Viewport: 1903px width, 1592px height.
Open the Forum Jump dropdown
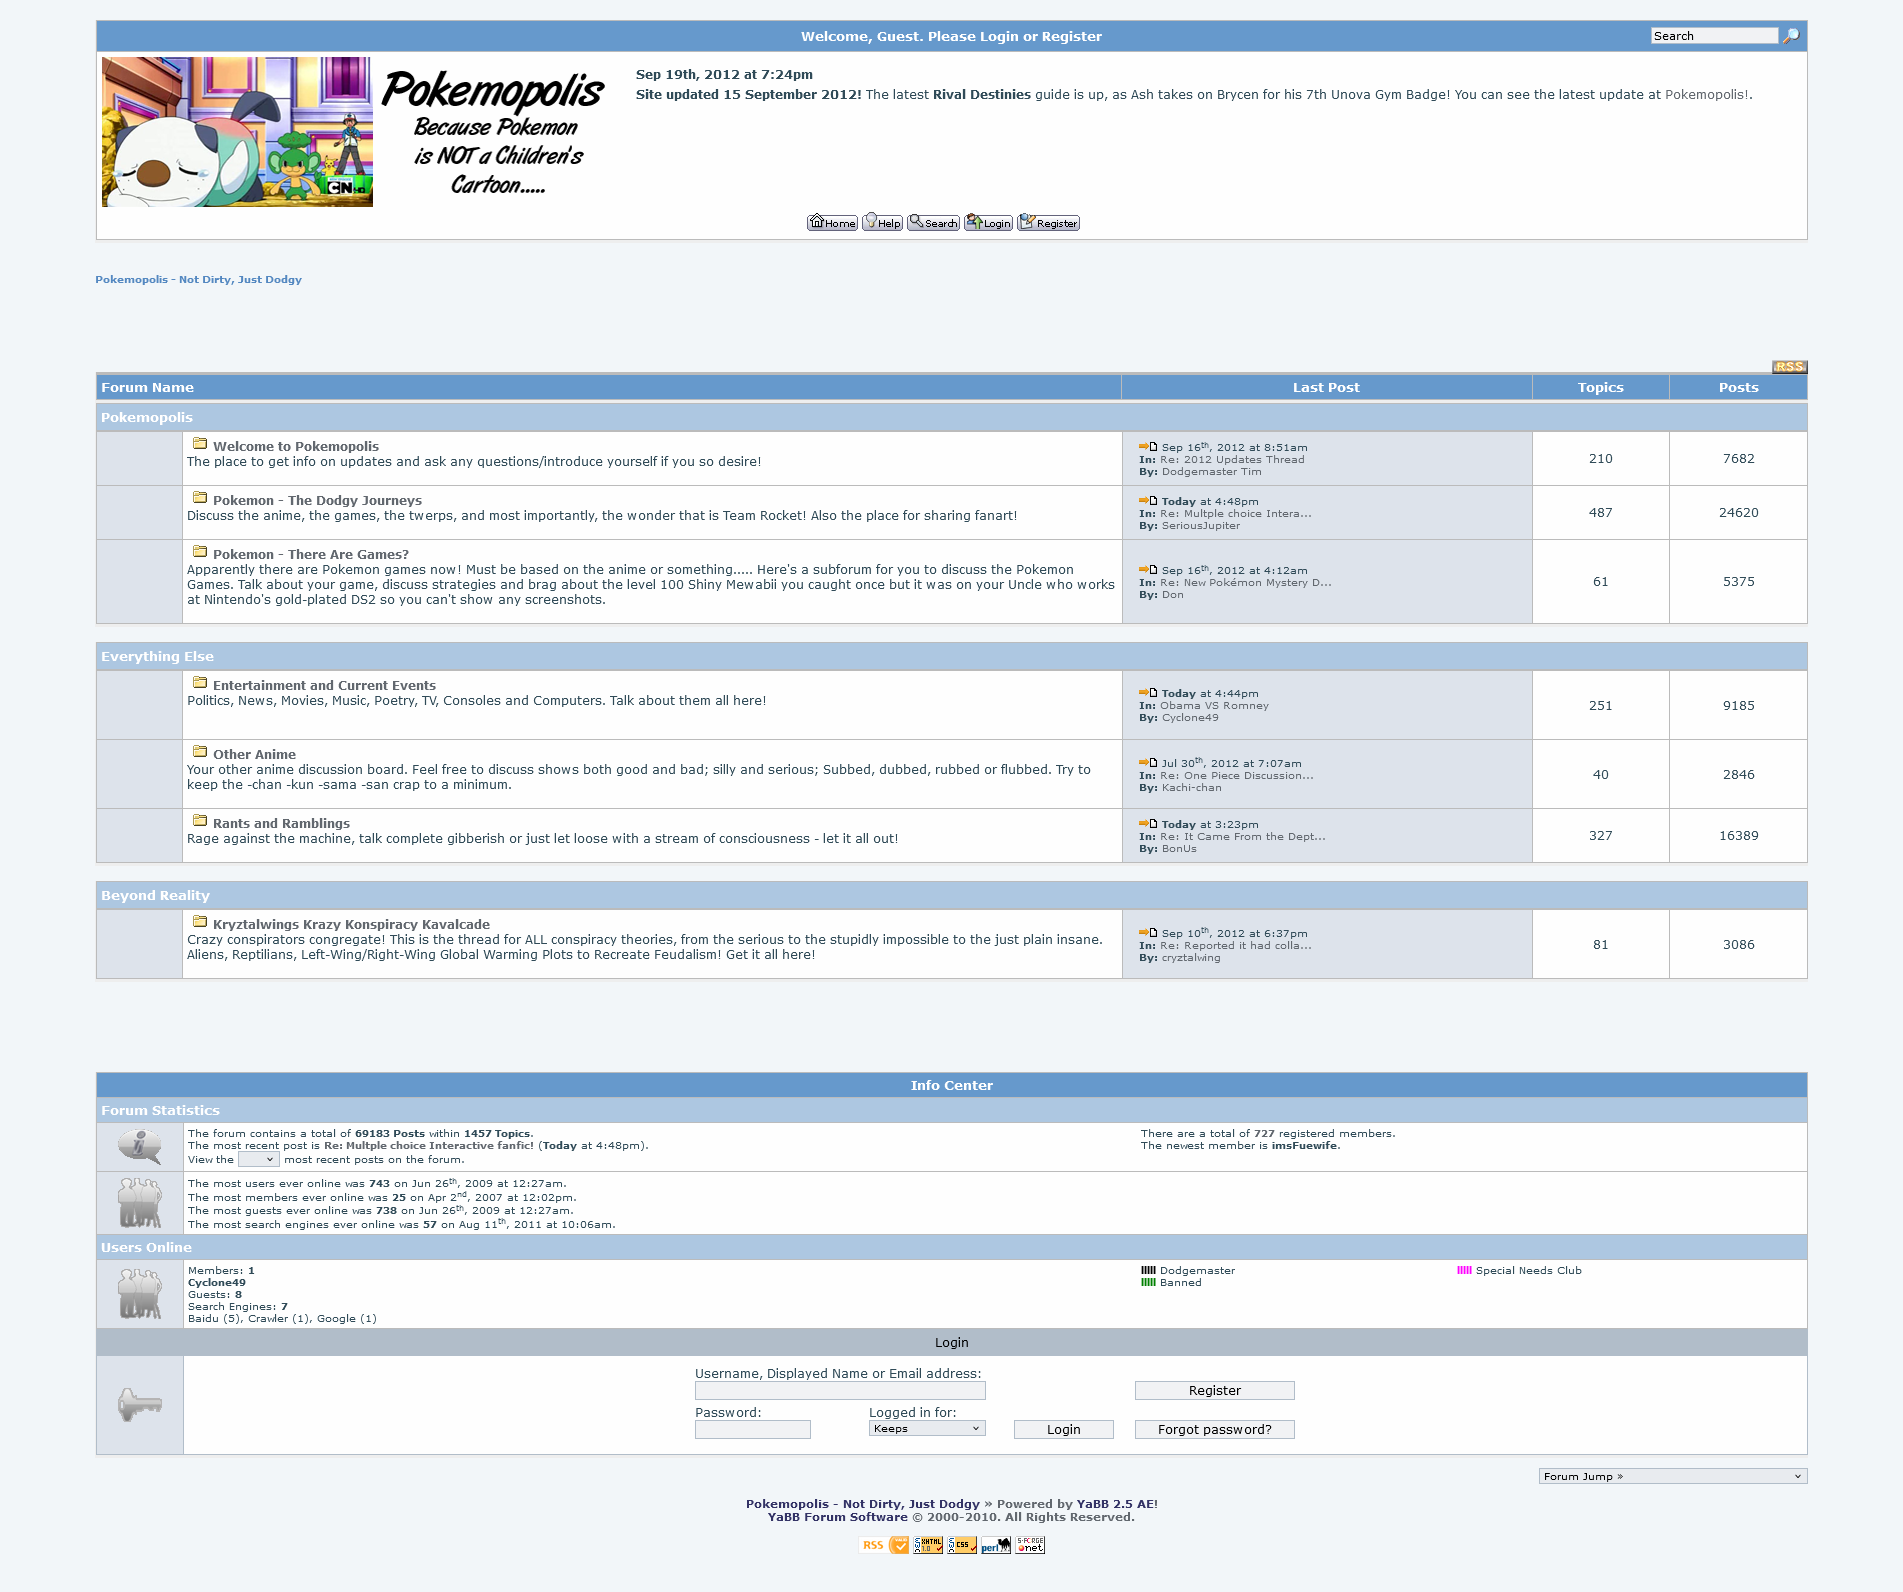(x=1673, y=1476)
